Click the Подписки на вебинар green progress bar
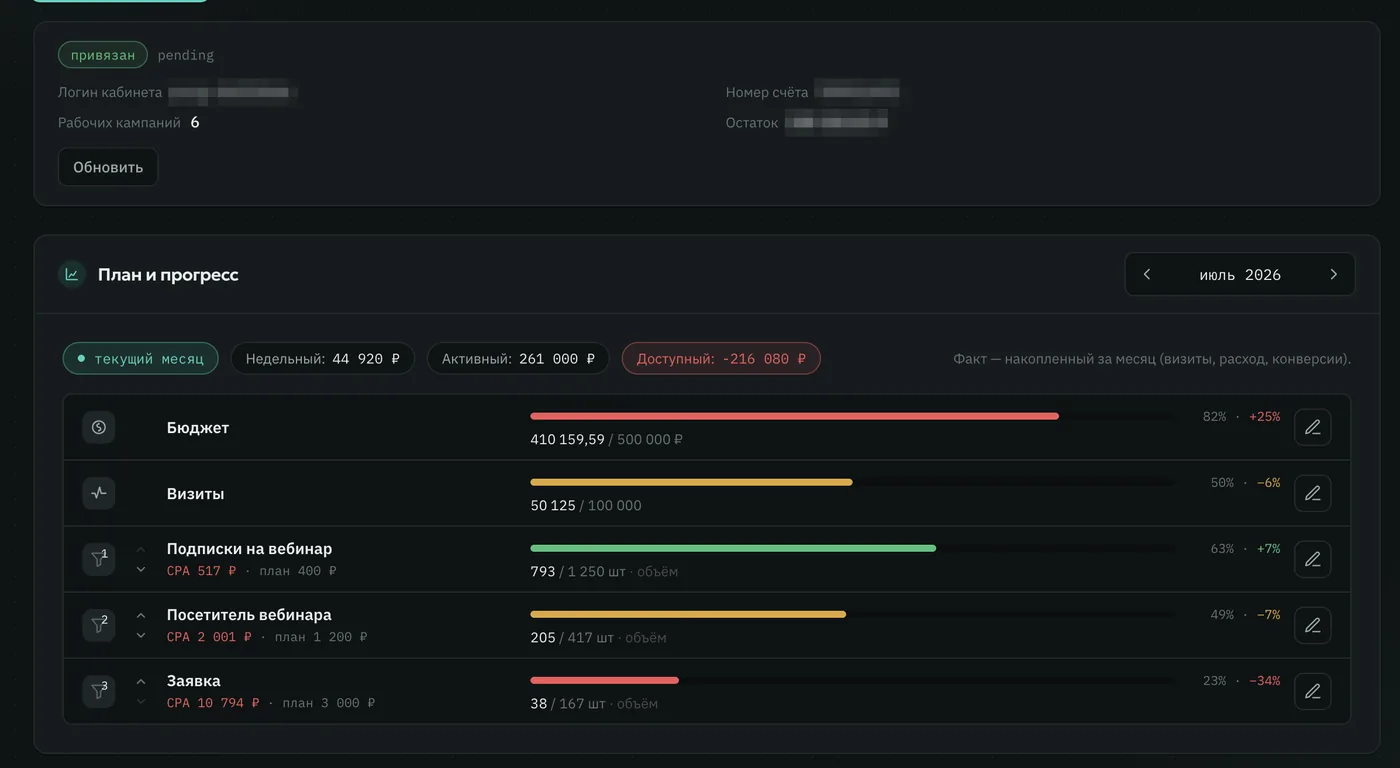This screenshot has height=768, width=1400. (x=733, y=548)
